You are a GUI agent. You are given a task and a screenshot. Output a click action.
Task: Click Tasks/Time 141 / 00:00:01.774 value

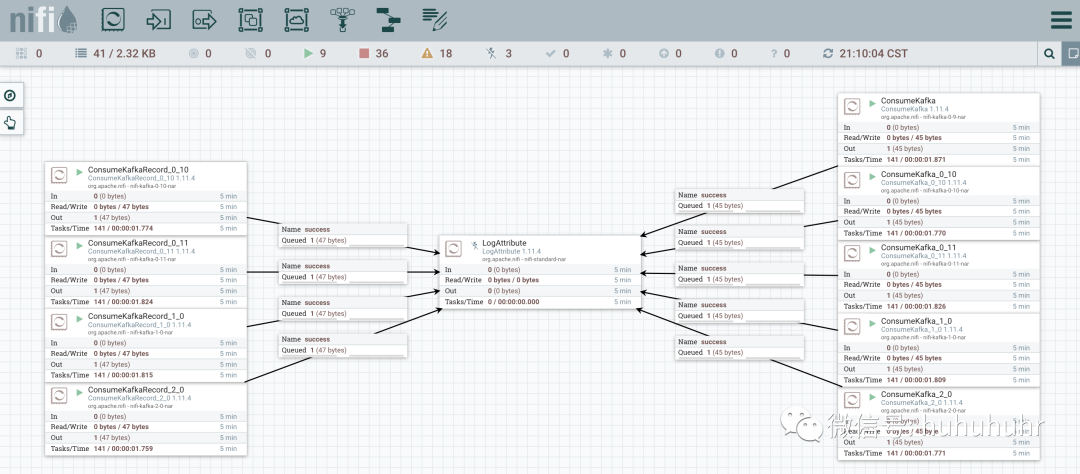click(x=123, y=228)
